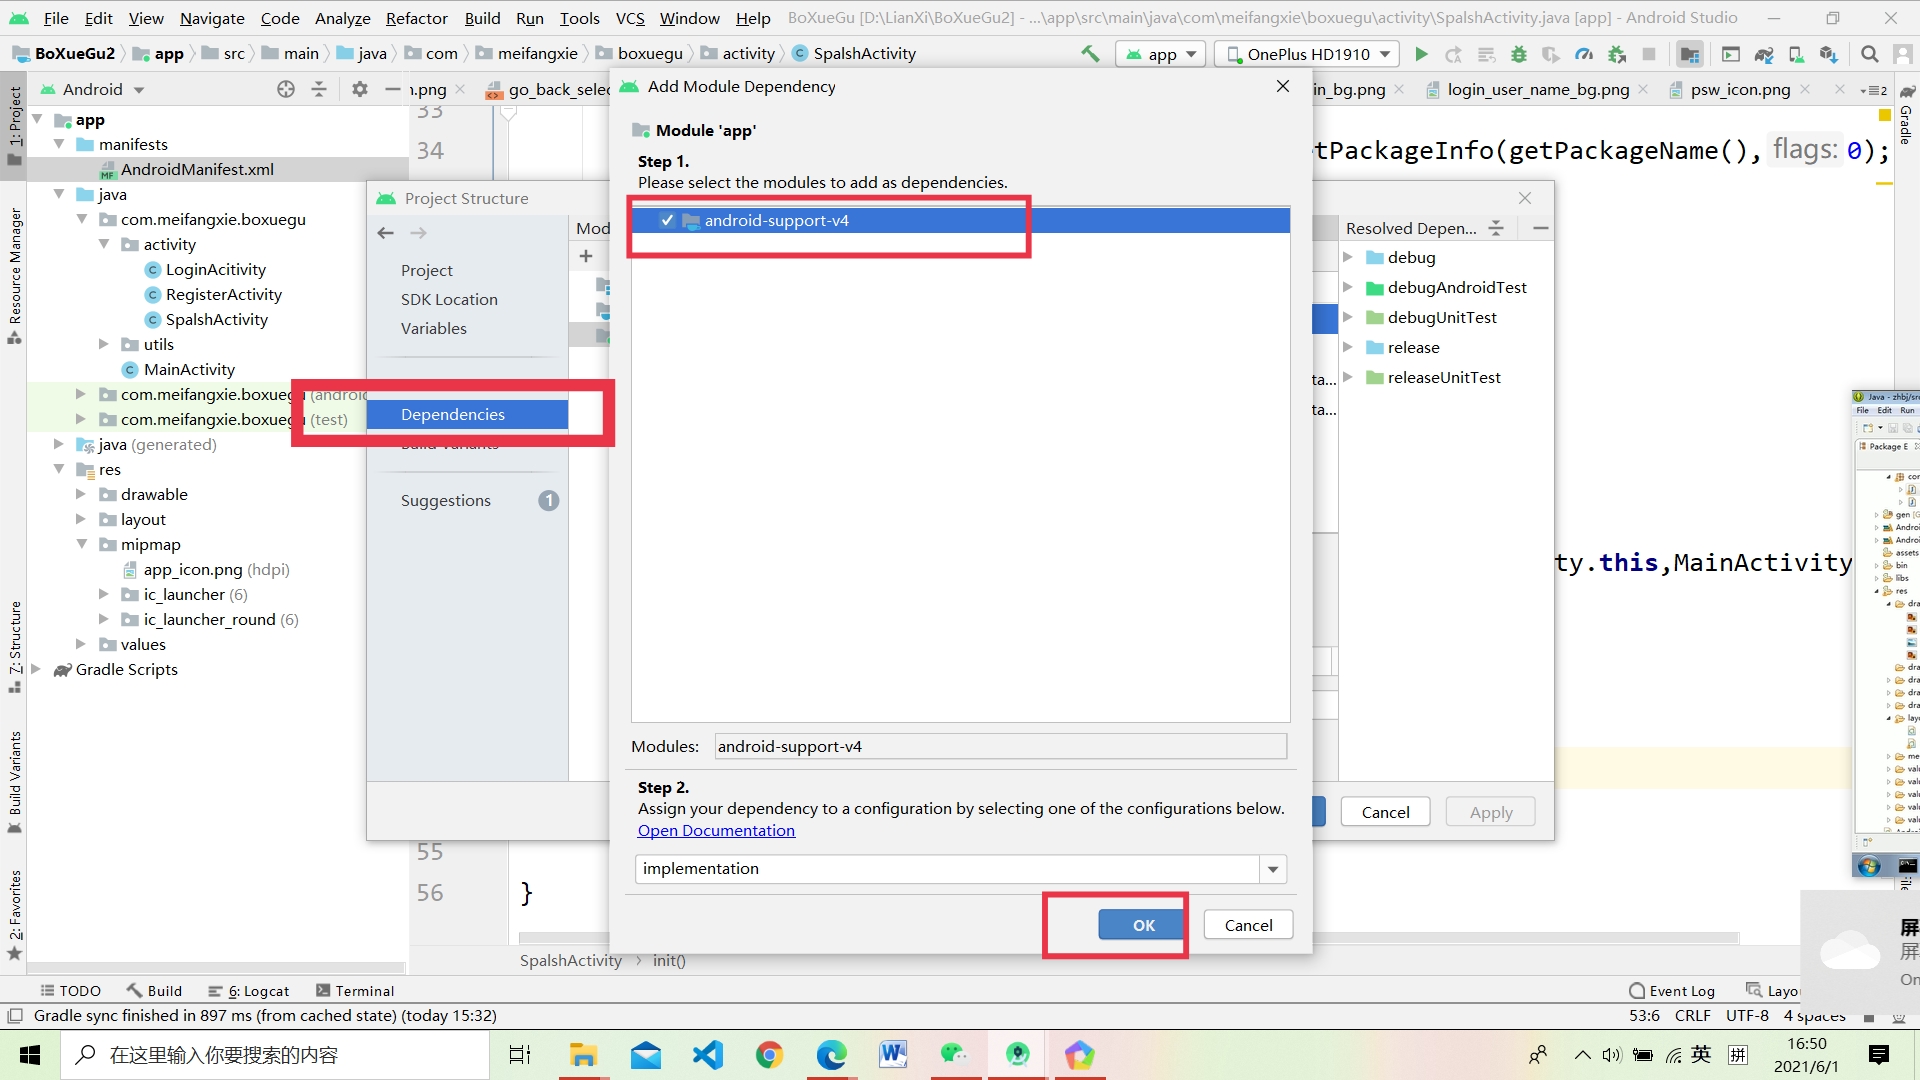This screenshot has width=1920, height=1080.
Task: Open Documentation link in Step 2
Action: click(716, 830)
